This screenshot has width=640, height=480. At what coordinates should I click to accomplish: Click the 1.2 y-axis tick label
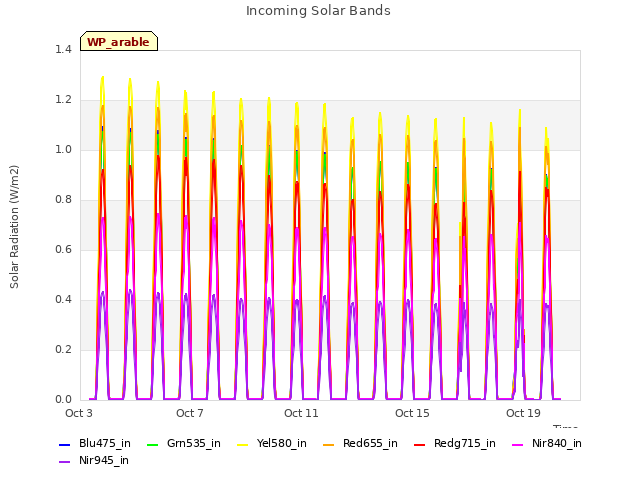(x=63, y=100)
